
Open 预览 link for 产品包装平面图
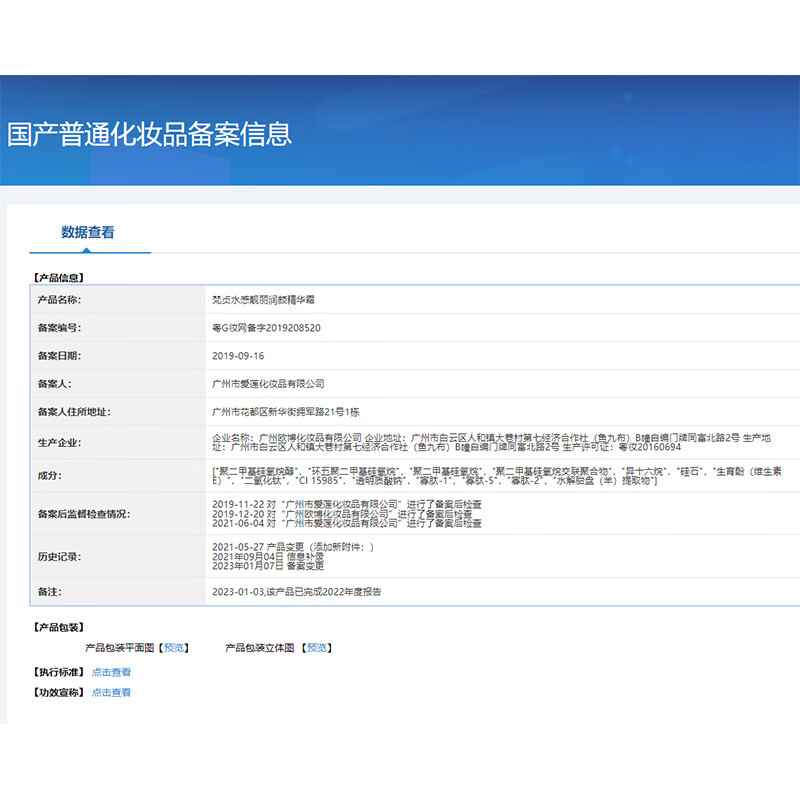172,647
